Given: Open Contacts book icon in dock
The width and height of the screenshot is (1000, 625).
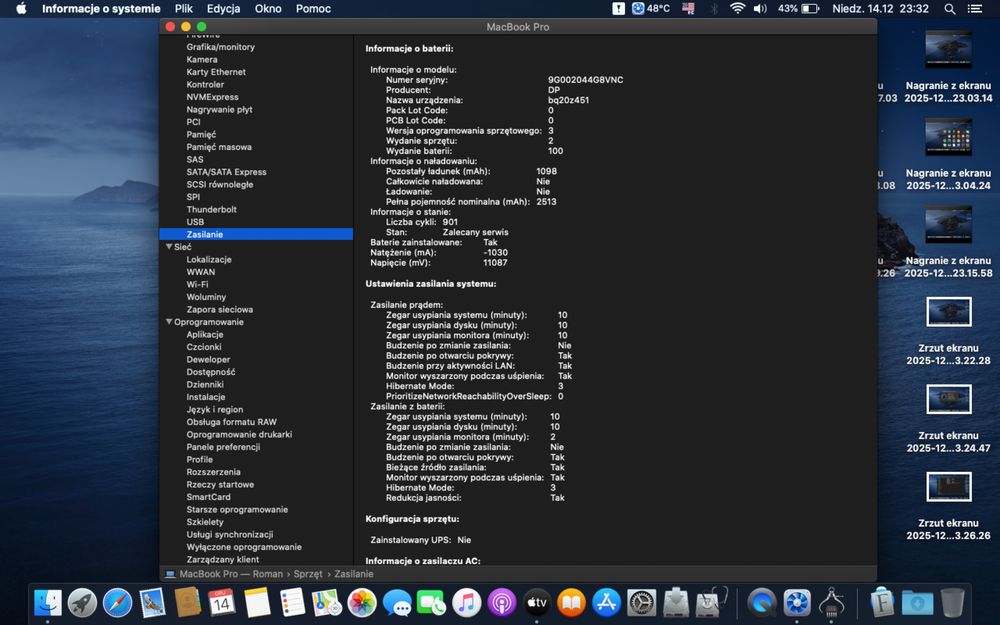Looking at the screenshot, I should click(188, 603).
